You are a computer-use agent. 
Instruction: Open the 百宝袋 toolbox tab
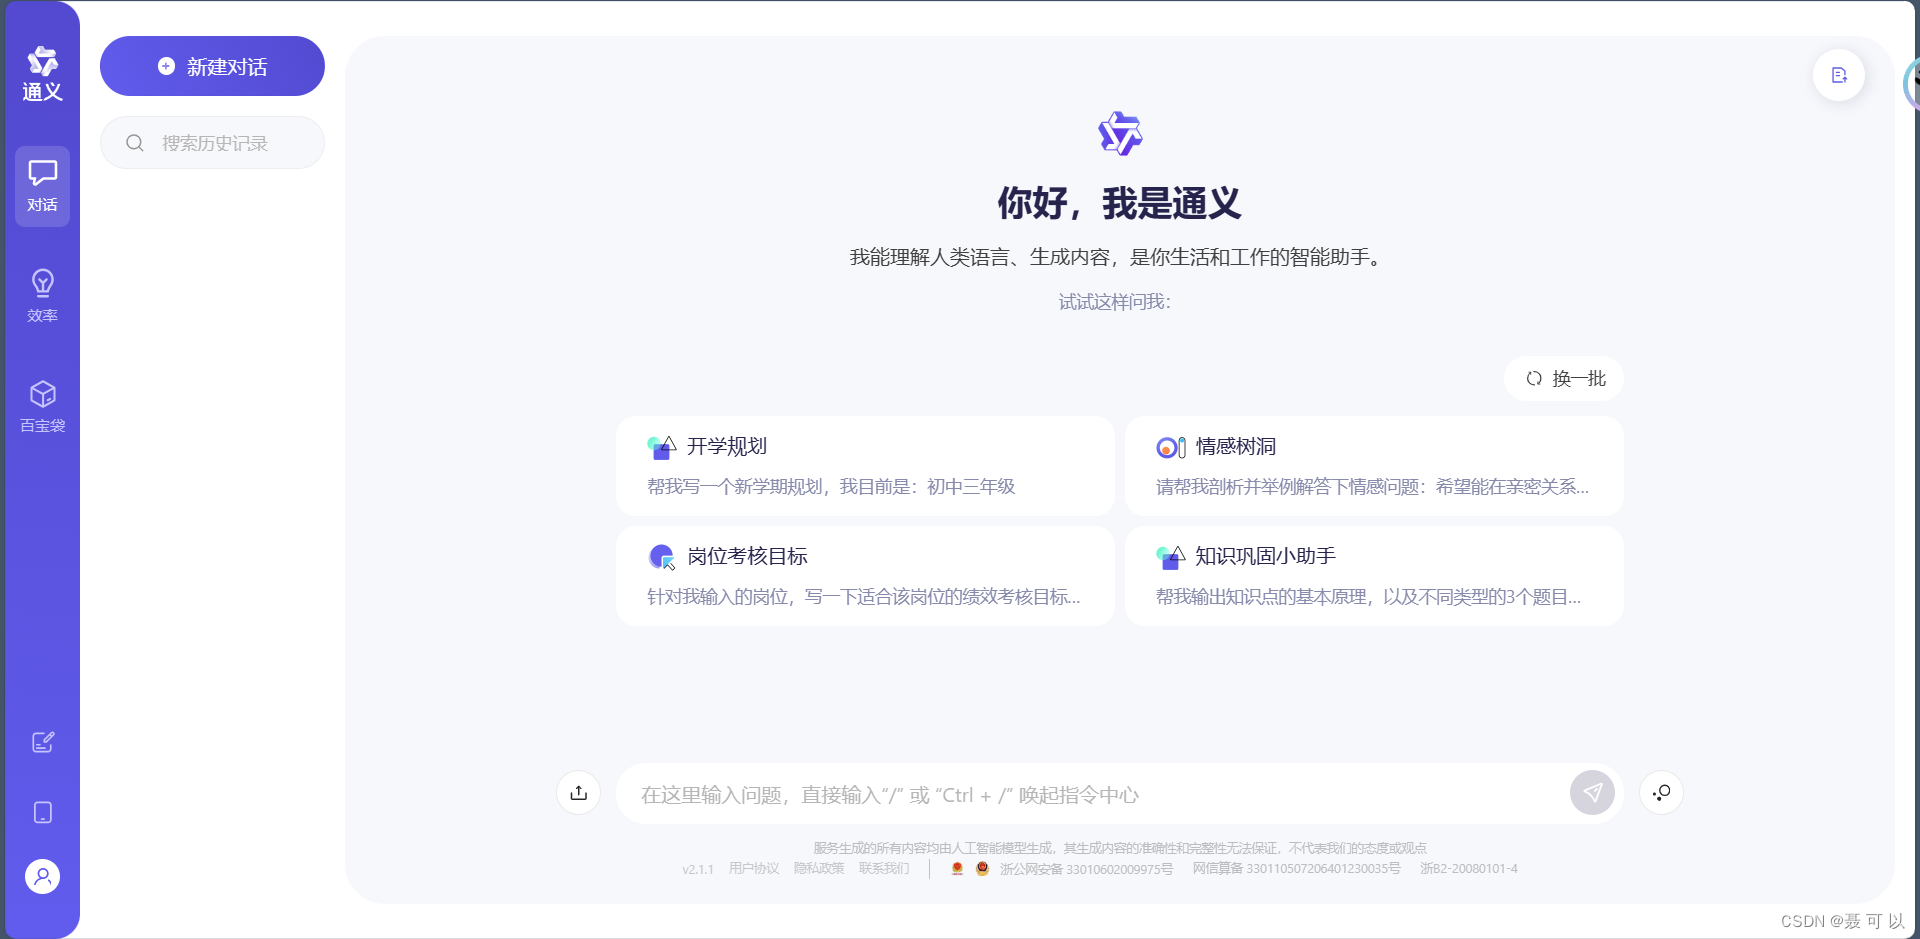pos(42,406)
